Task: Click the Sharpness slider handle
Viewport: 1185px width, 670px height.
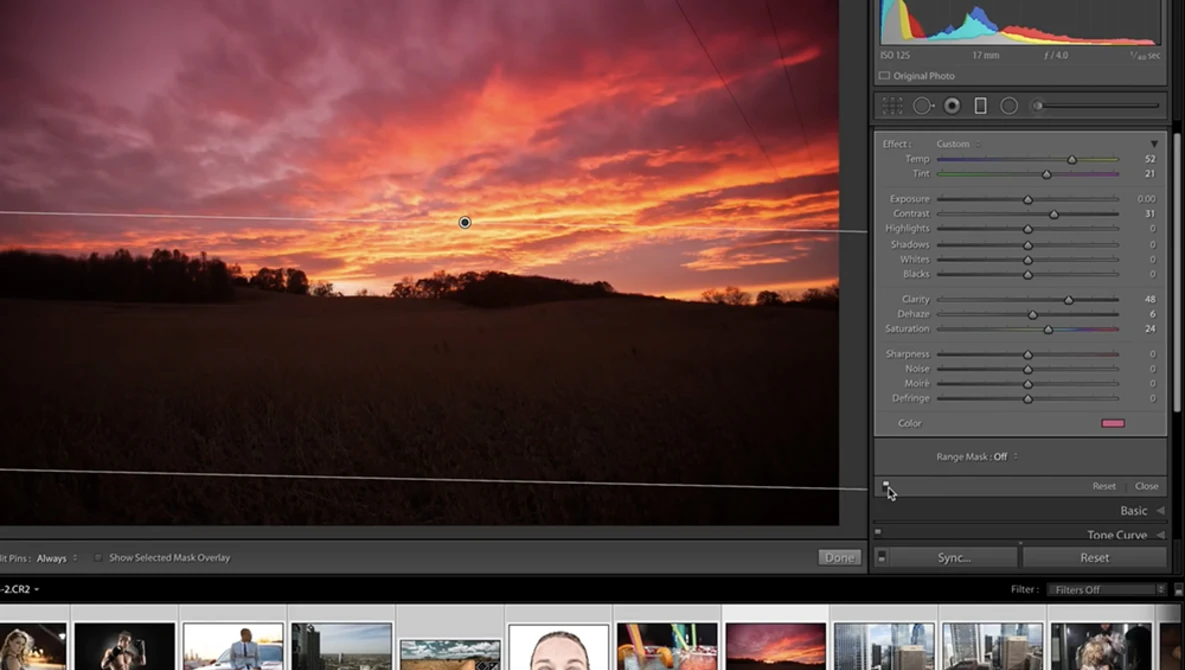Action: [1028, 354]
